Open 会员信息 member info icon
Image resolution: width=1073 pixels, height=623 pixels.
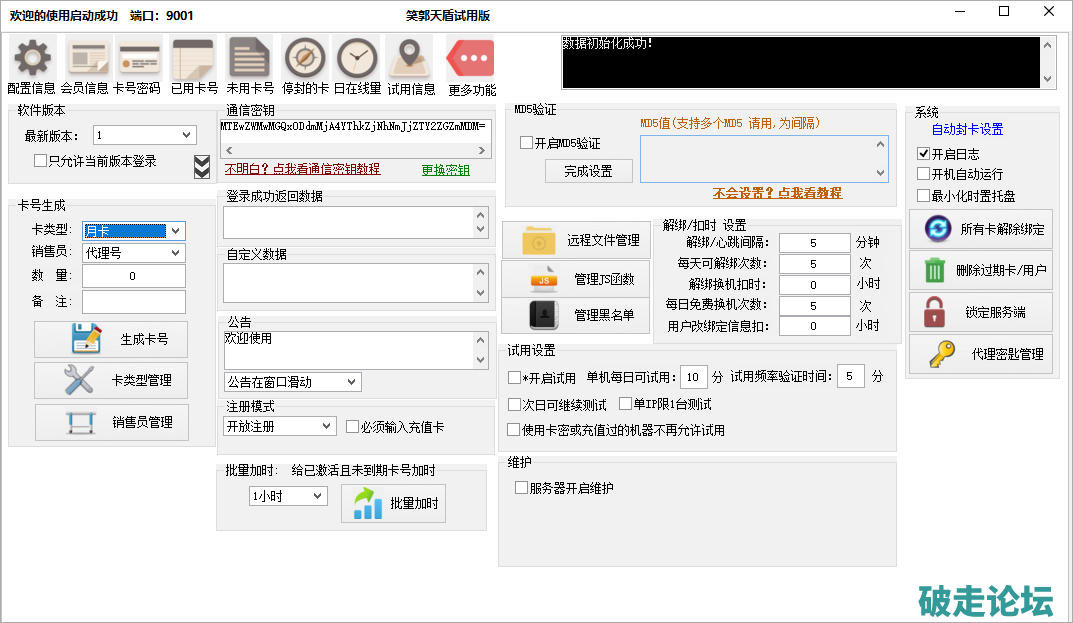pos(86,59)
